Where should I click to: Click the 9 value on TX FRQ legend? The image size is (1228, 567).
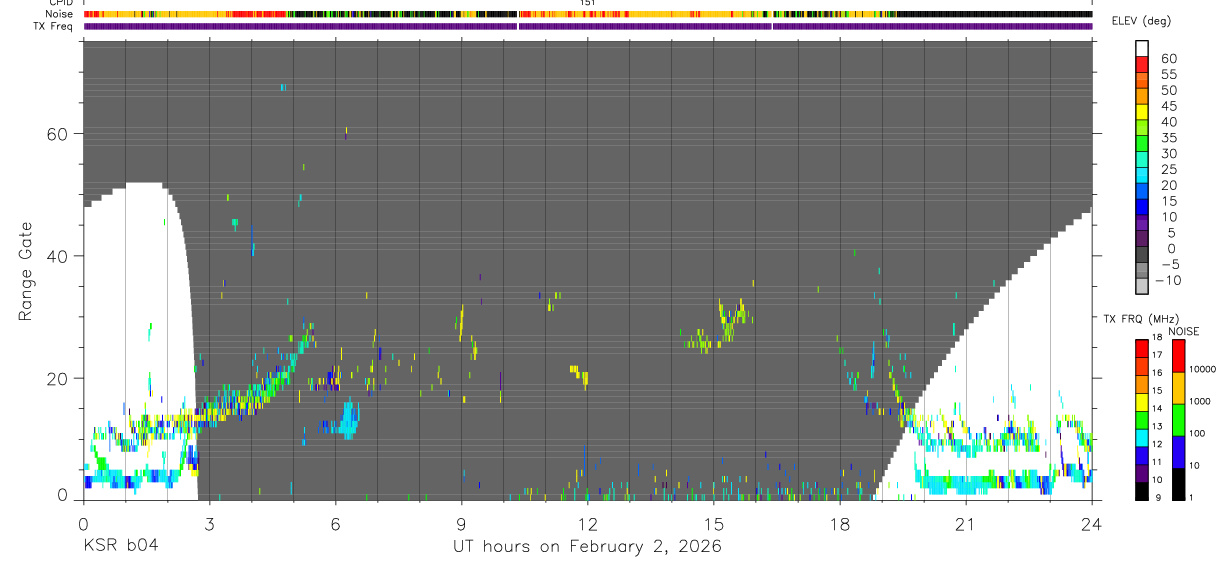coord(1157,498)
